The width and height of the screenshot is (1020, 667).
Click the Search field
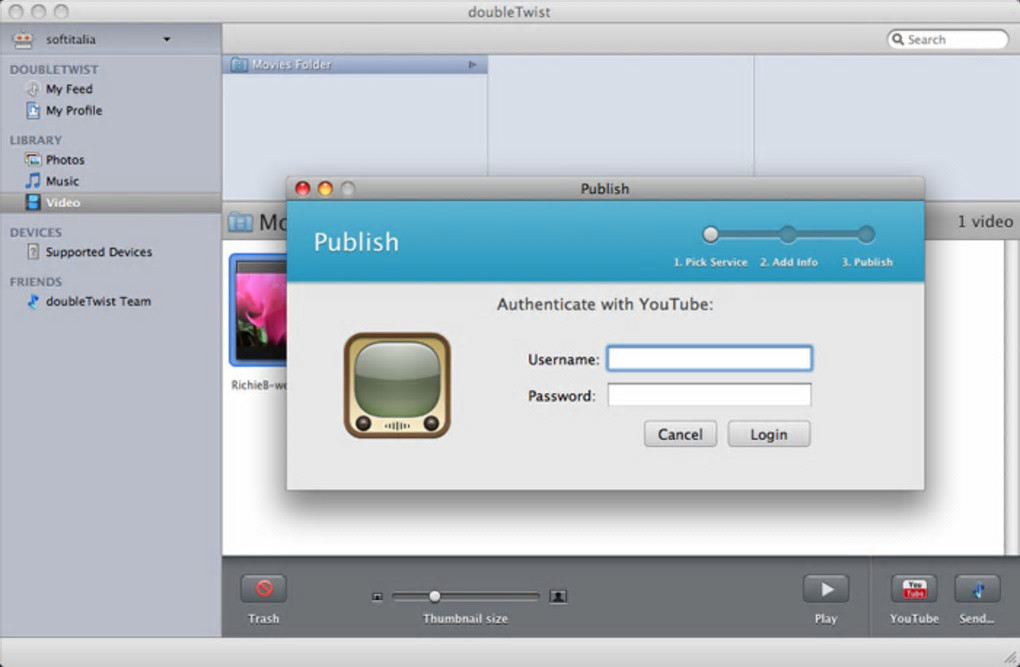point(948,40)
